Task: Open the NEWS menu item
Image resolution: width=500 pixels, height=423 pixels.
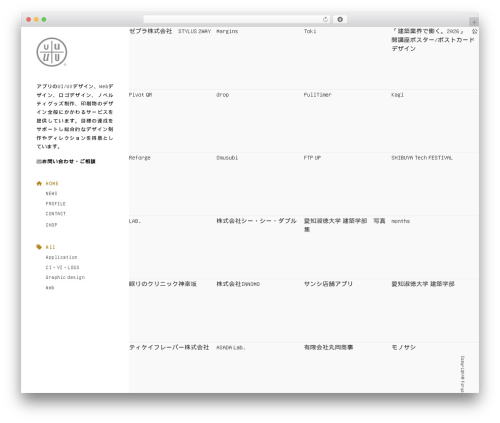Action: pos(51,193)
